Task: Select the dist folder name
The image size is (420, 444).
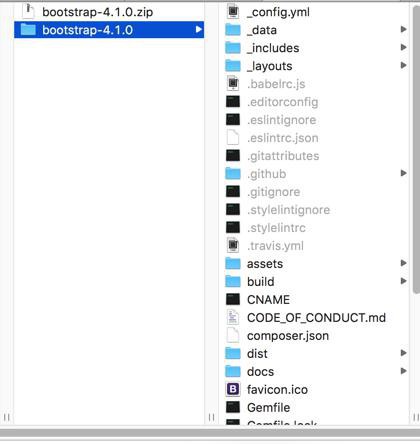Action: click(x=257, y=354)
